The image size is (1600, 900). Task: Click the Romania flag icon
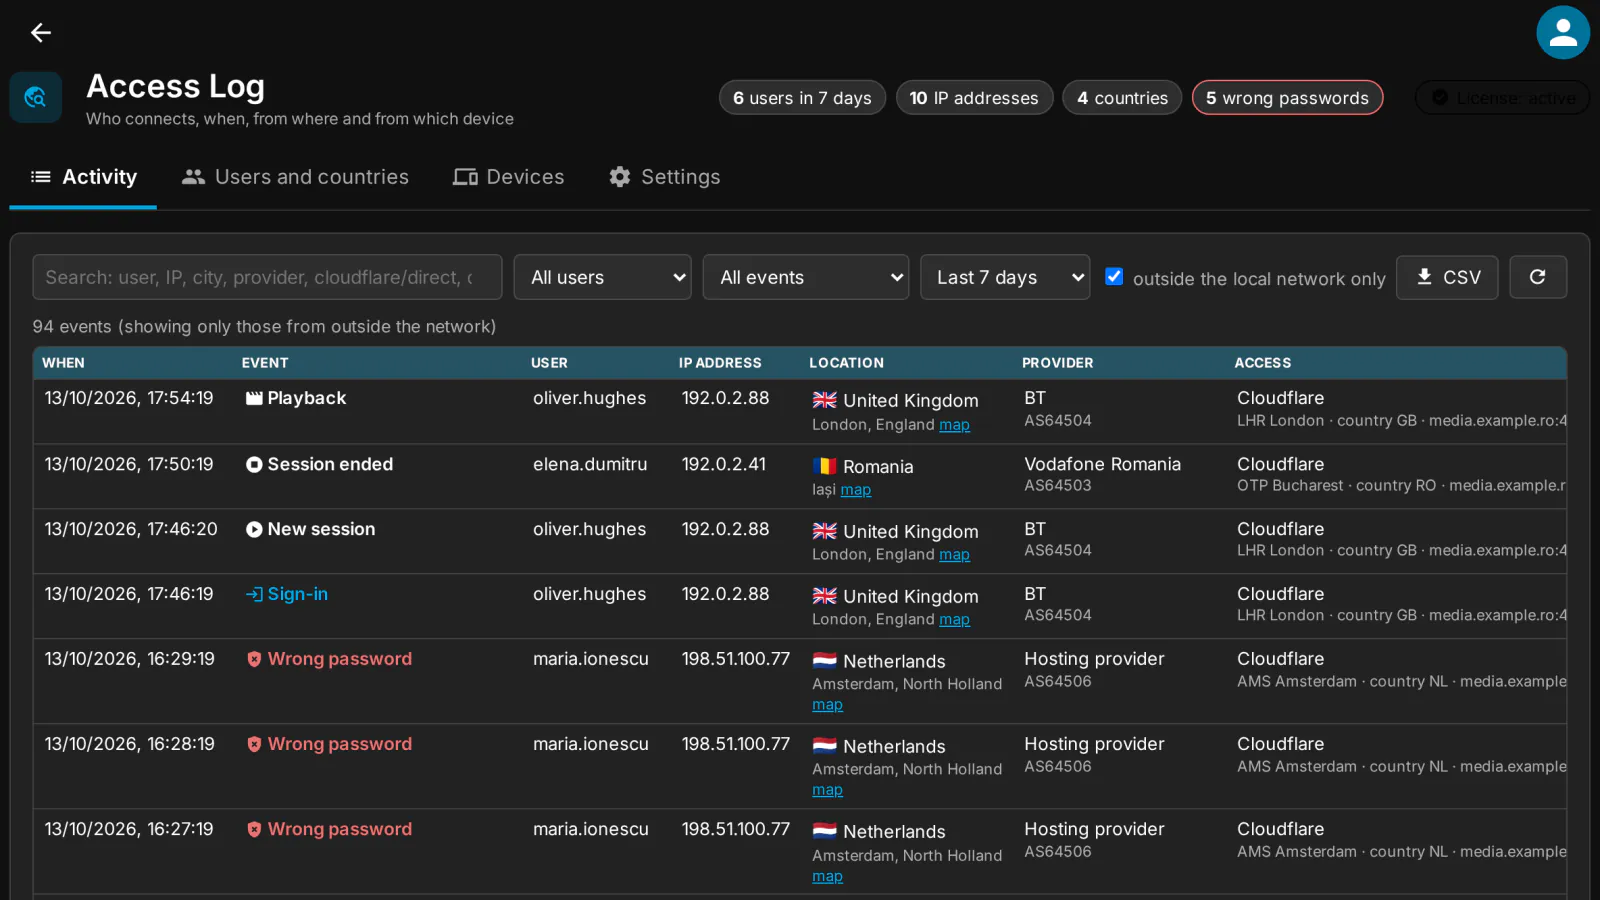[x=825, y=466]
